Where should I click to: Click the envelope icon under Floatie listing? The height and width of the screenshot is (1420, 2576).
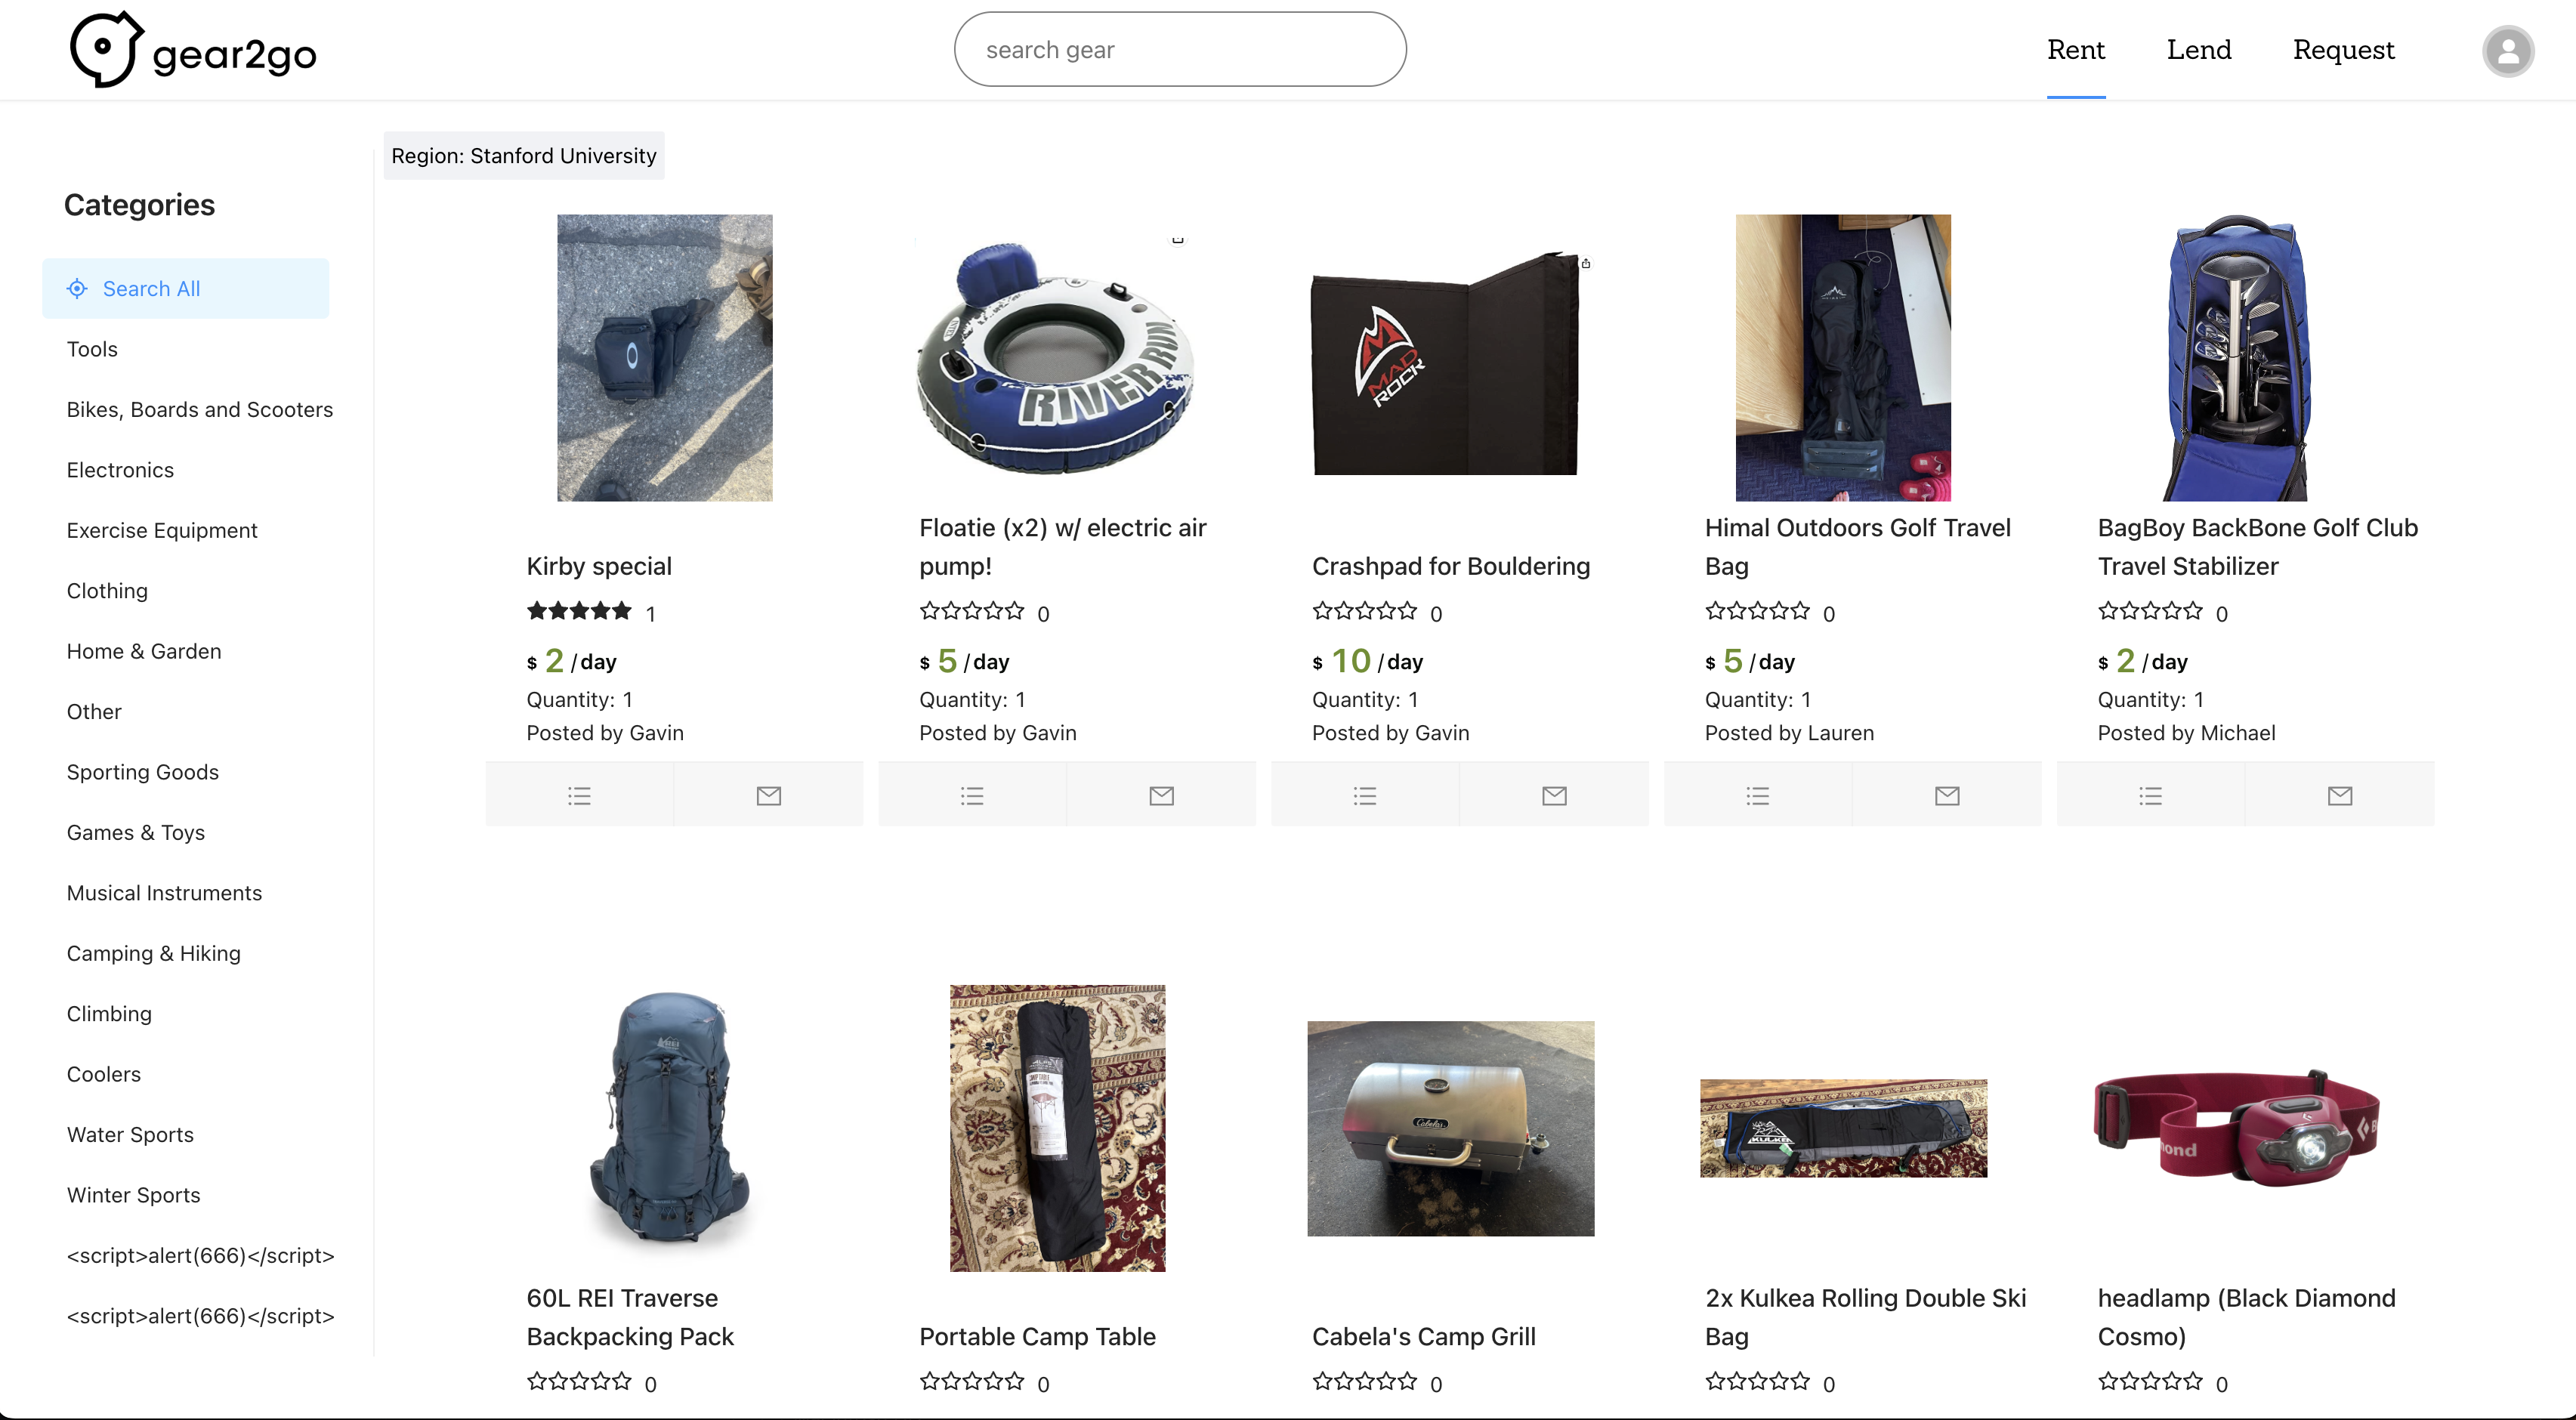pyautogui.click(x=1160, y=795)
